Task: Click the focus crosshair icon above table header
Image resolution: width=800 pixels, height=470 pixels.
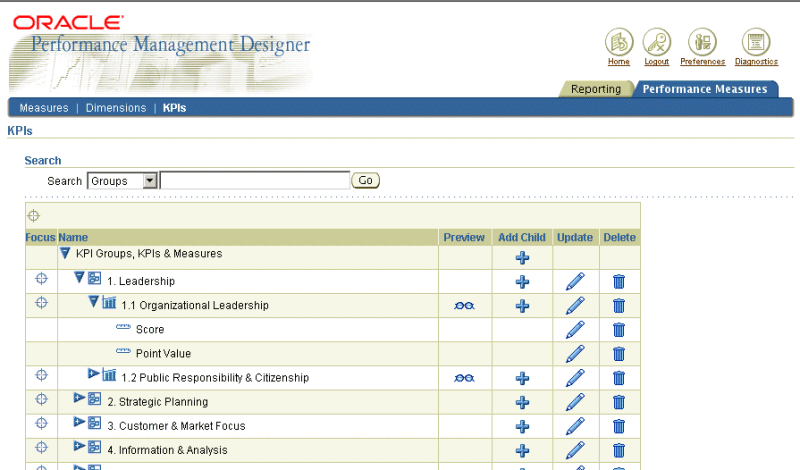Action: pyautogui.click(x=34, y=216)
